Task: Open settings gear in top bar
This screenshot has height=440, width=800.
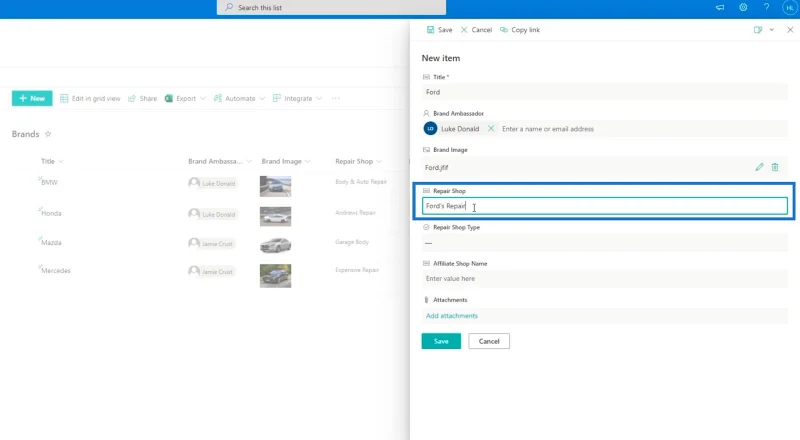Action: [x=743, y=8]
